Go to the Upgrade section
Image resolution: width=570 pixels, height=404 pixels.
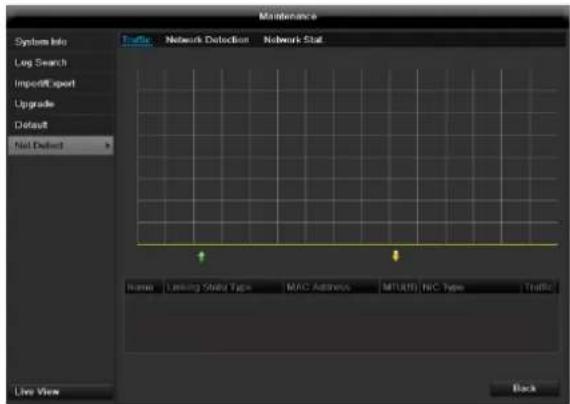pos(60,104)
